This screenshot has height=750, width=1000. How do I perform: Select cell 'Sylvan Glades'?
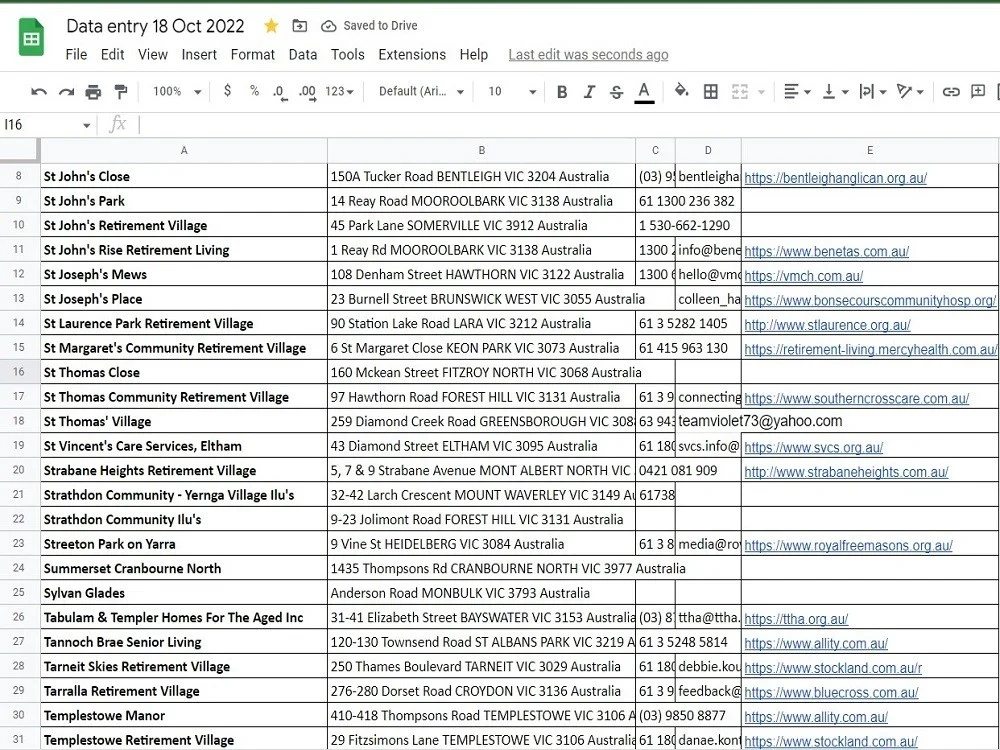point(184,593)
